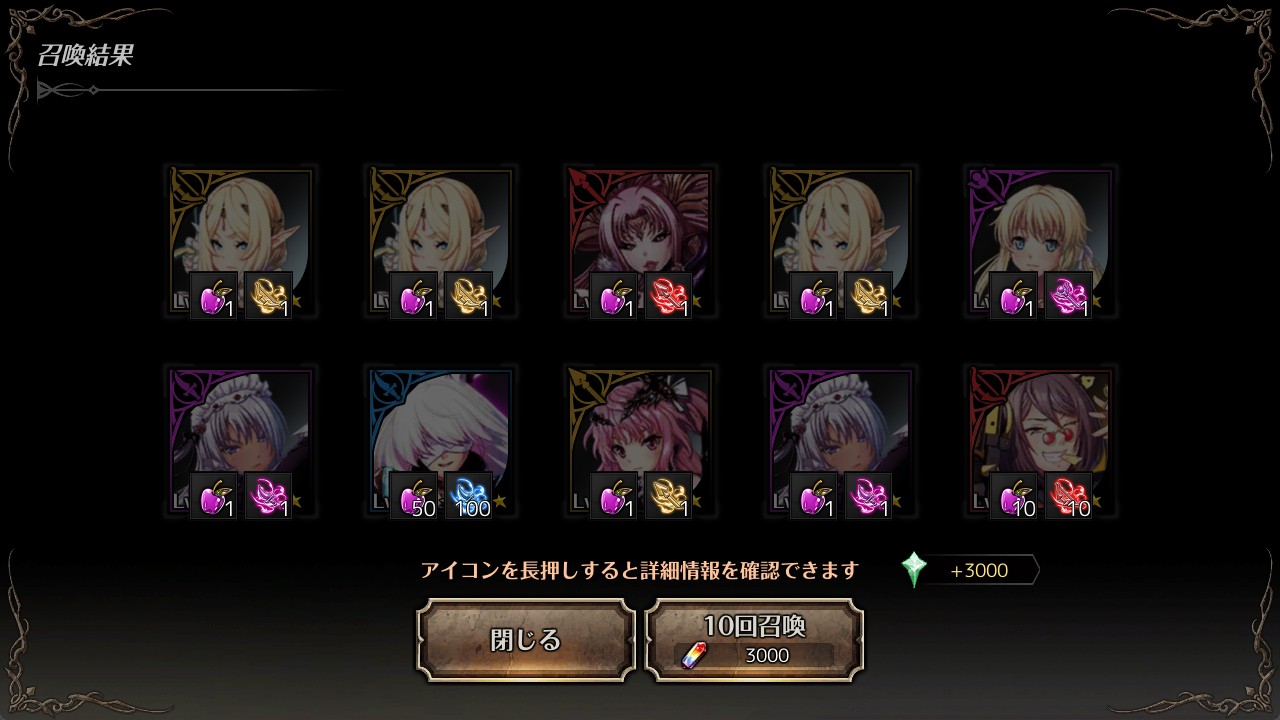Select the purple-framed blonde girl portrait
The width and height of the screenshot is (1280, 720).
tap(1040, 241)
